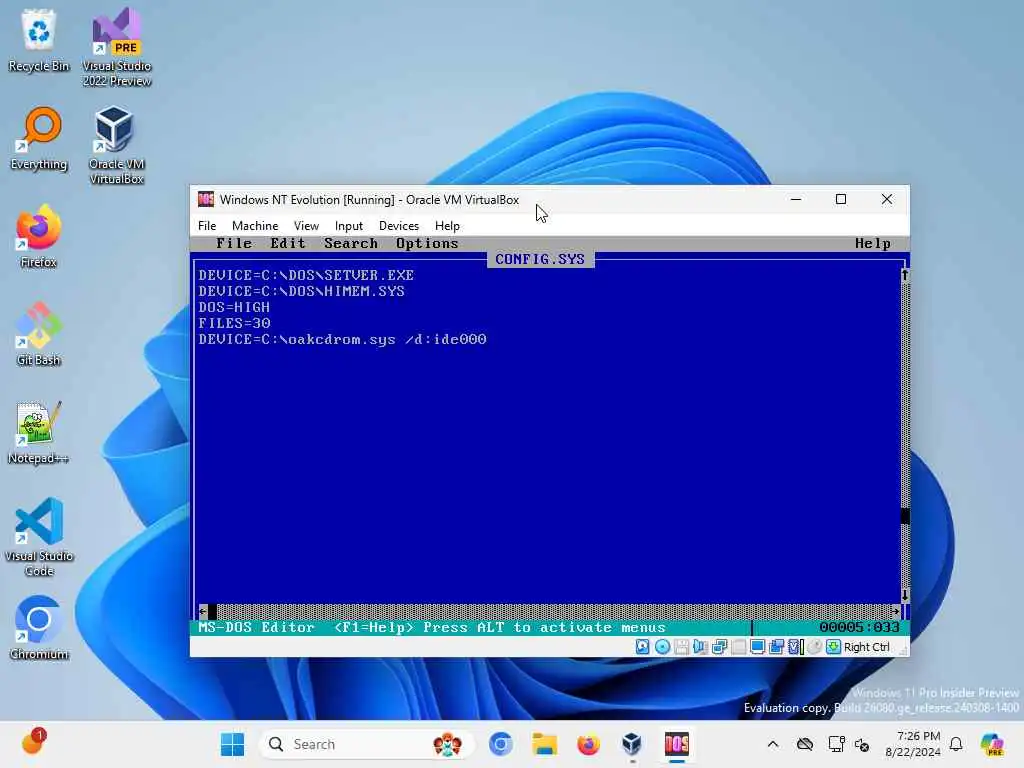Open VirtualBox Input menu
The width and height of the screenshot is (1024, 768).
coord(349,225)
